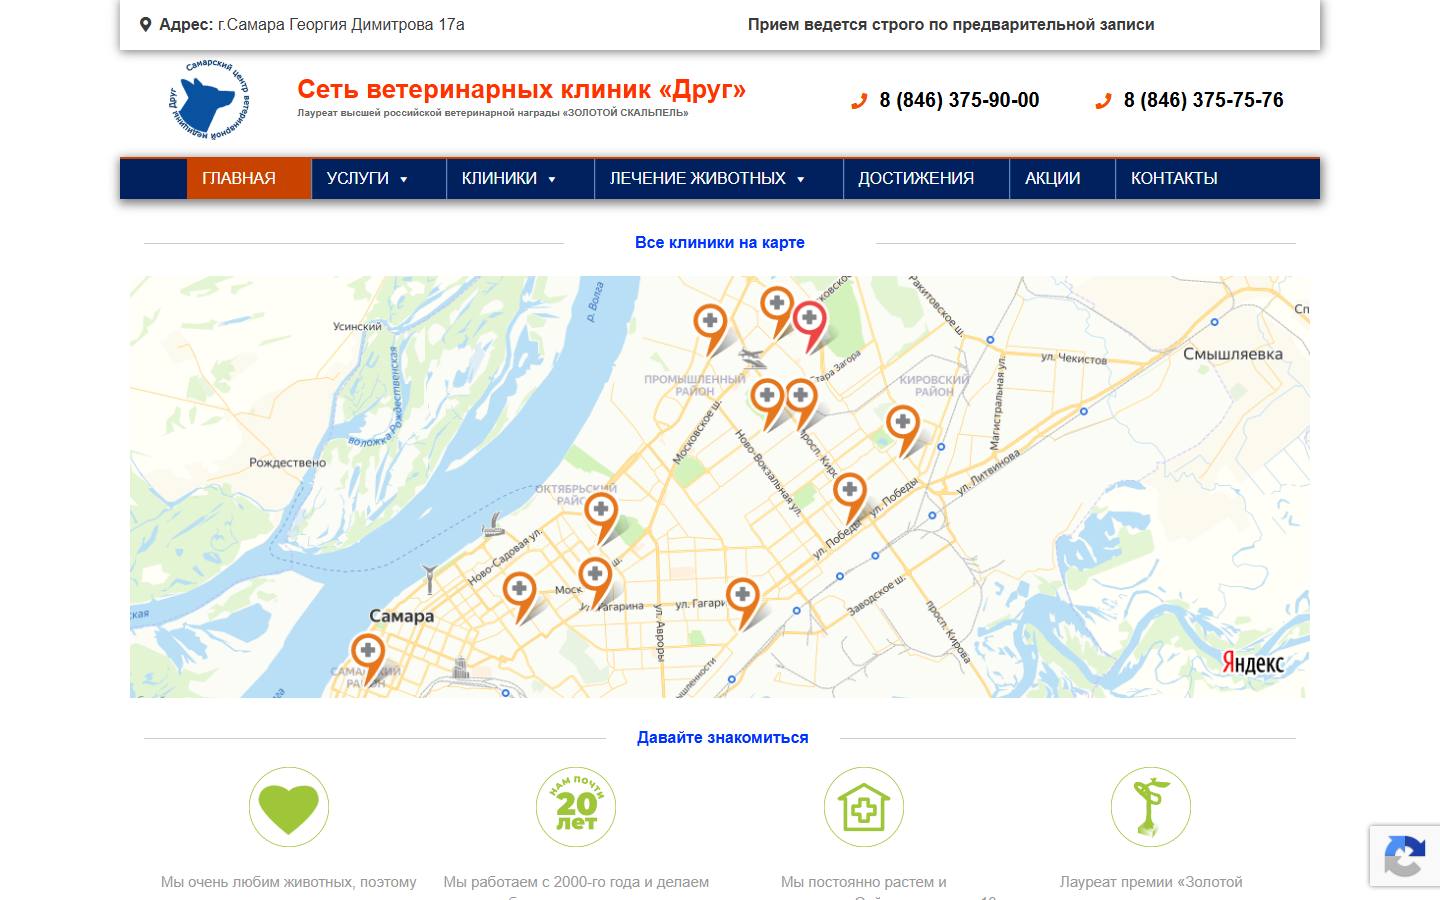This screenshot has height=900, width=1440.
Task: Click the phone icon beside 375-75-76
Action: pyautogui.click(x=1103, y=101)
